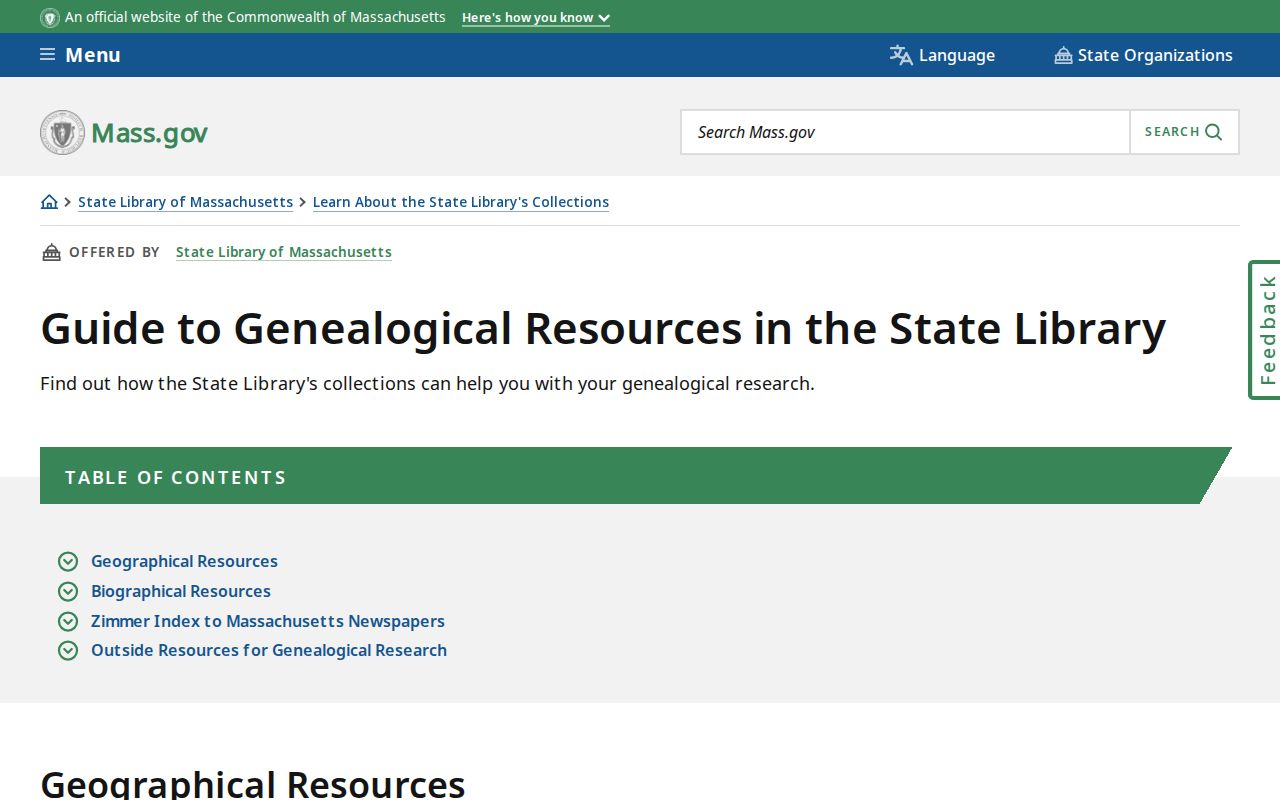This screenshot has width=1280, height=800.
Task: Click the SEARCH button text
Action: 1172,132
